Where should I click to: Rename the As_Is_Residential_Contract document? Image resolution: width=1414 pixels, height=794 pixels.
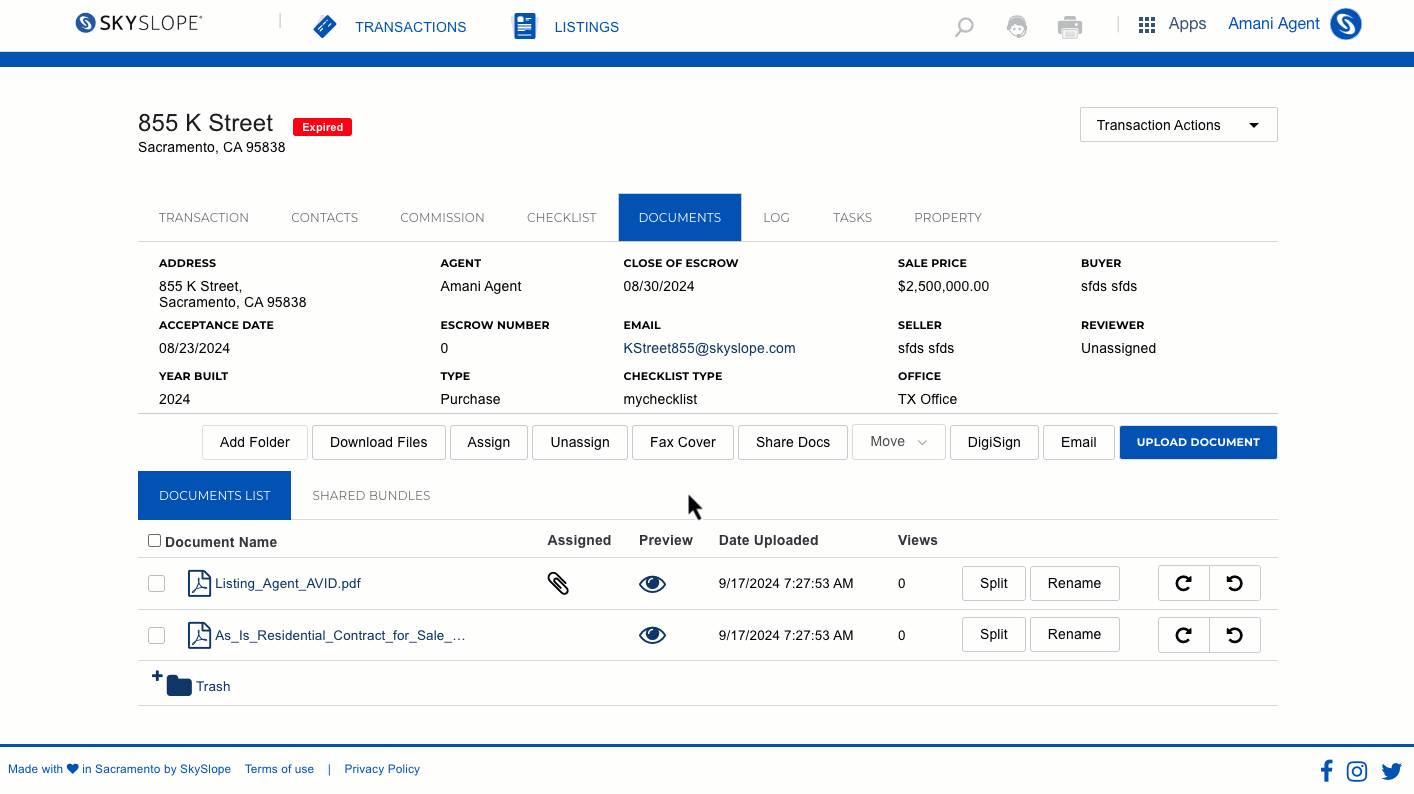[1075, 634]
